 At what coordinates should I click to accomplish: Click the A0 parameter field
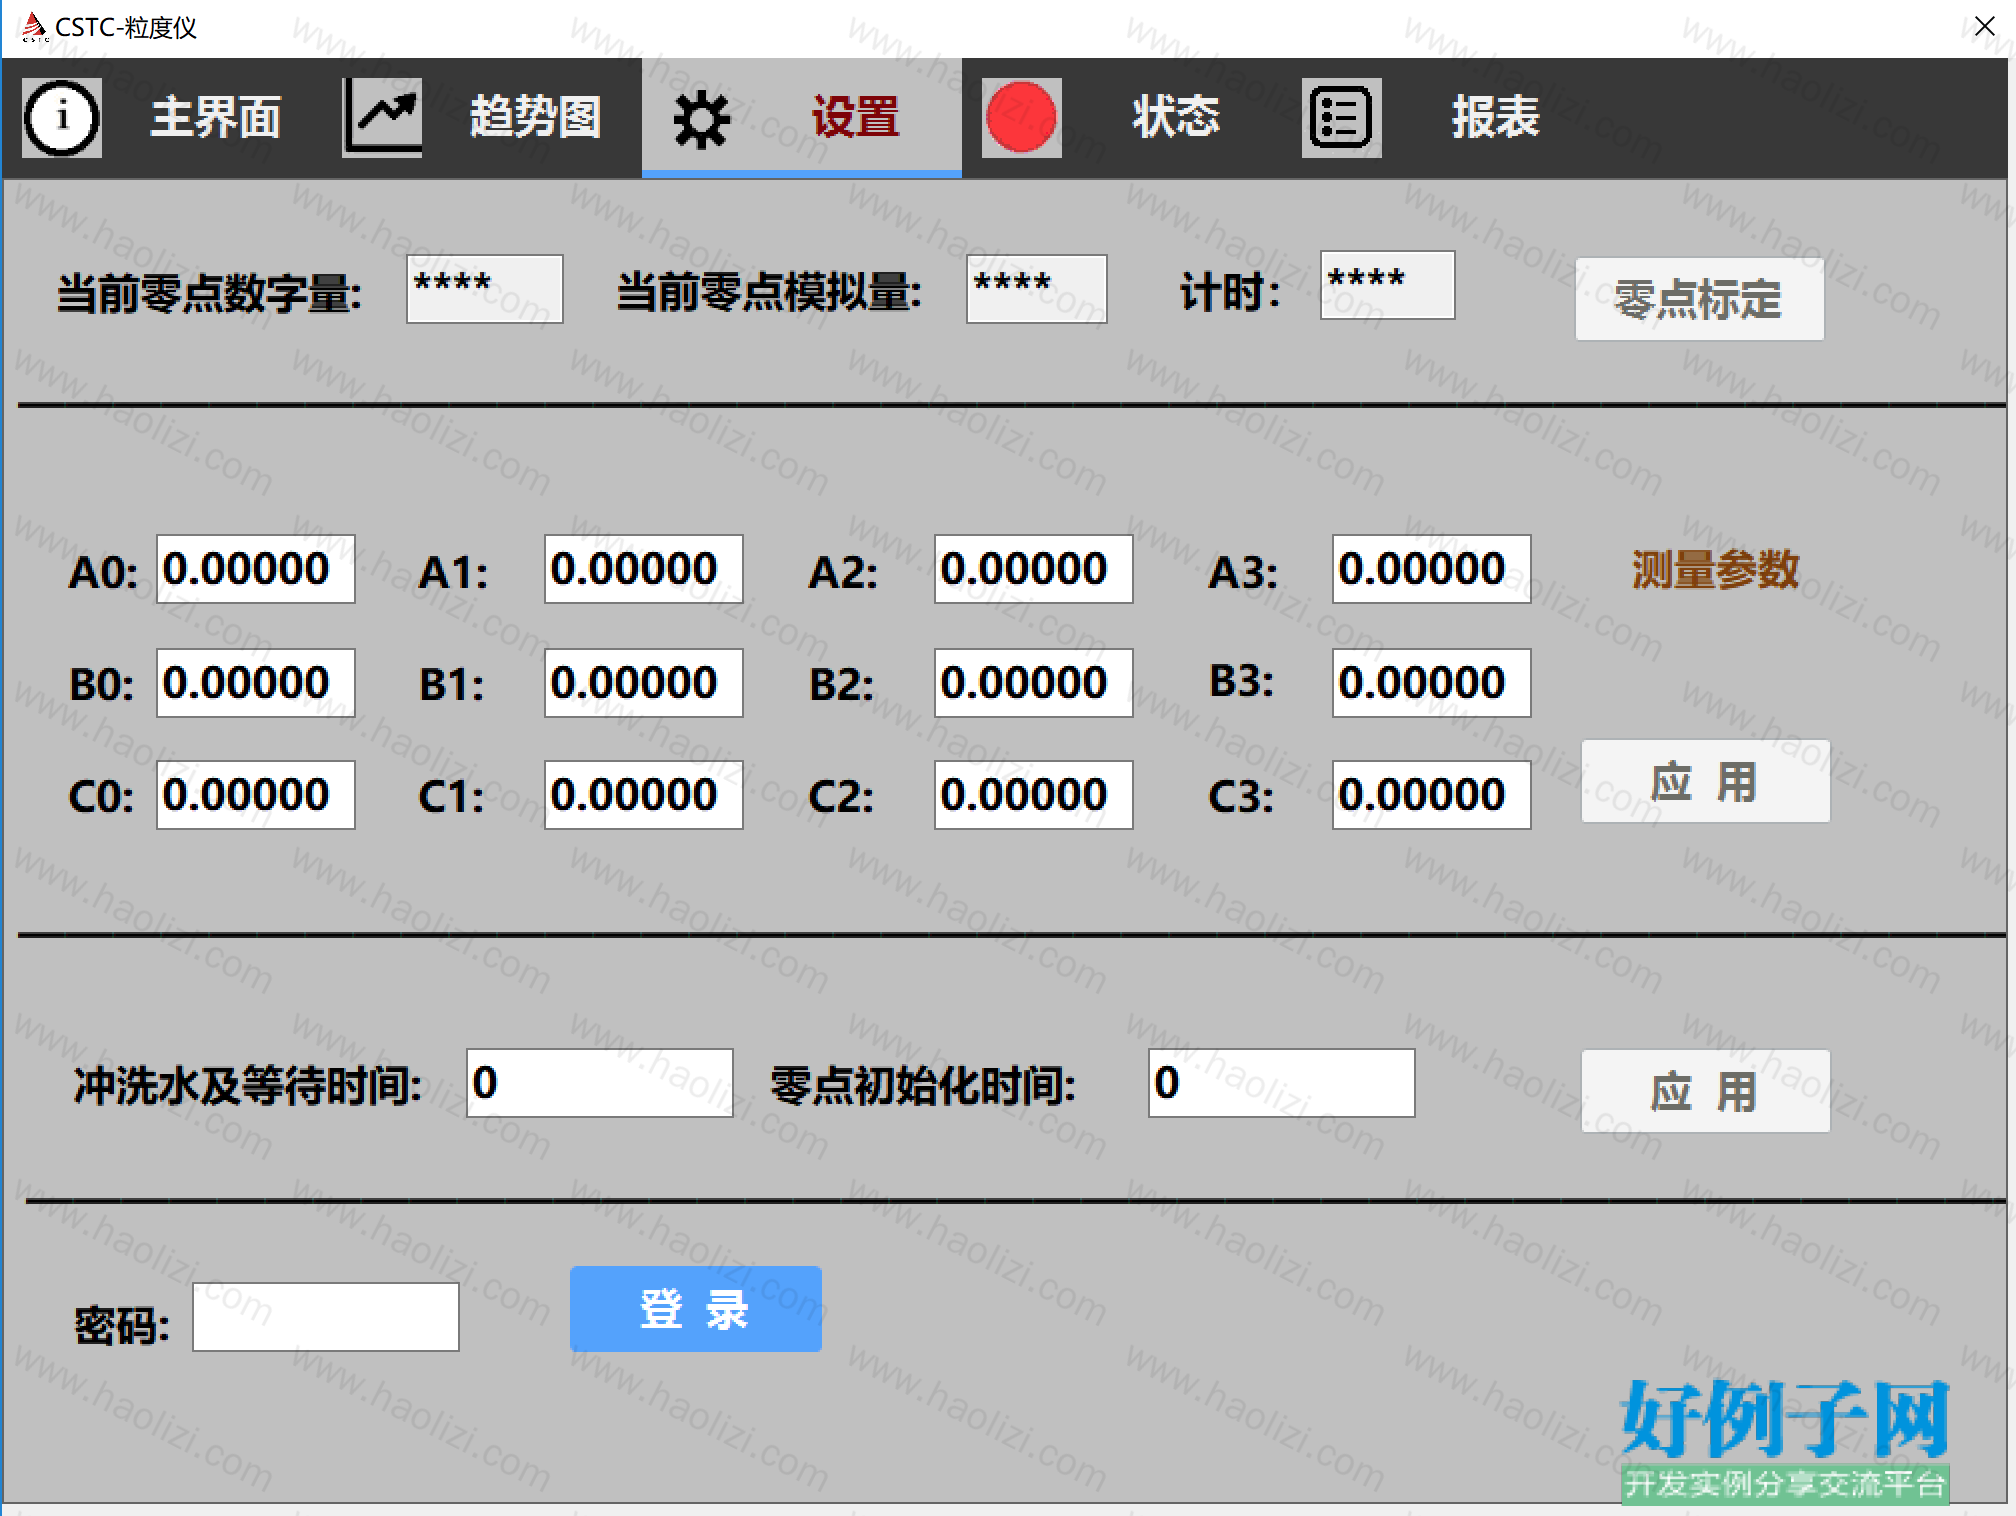click(256, 569)
